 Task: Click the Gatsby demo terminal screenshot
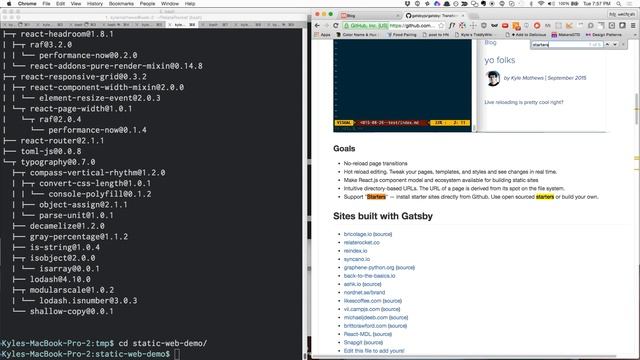402,86
